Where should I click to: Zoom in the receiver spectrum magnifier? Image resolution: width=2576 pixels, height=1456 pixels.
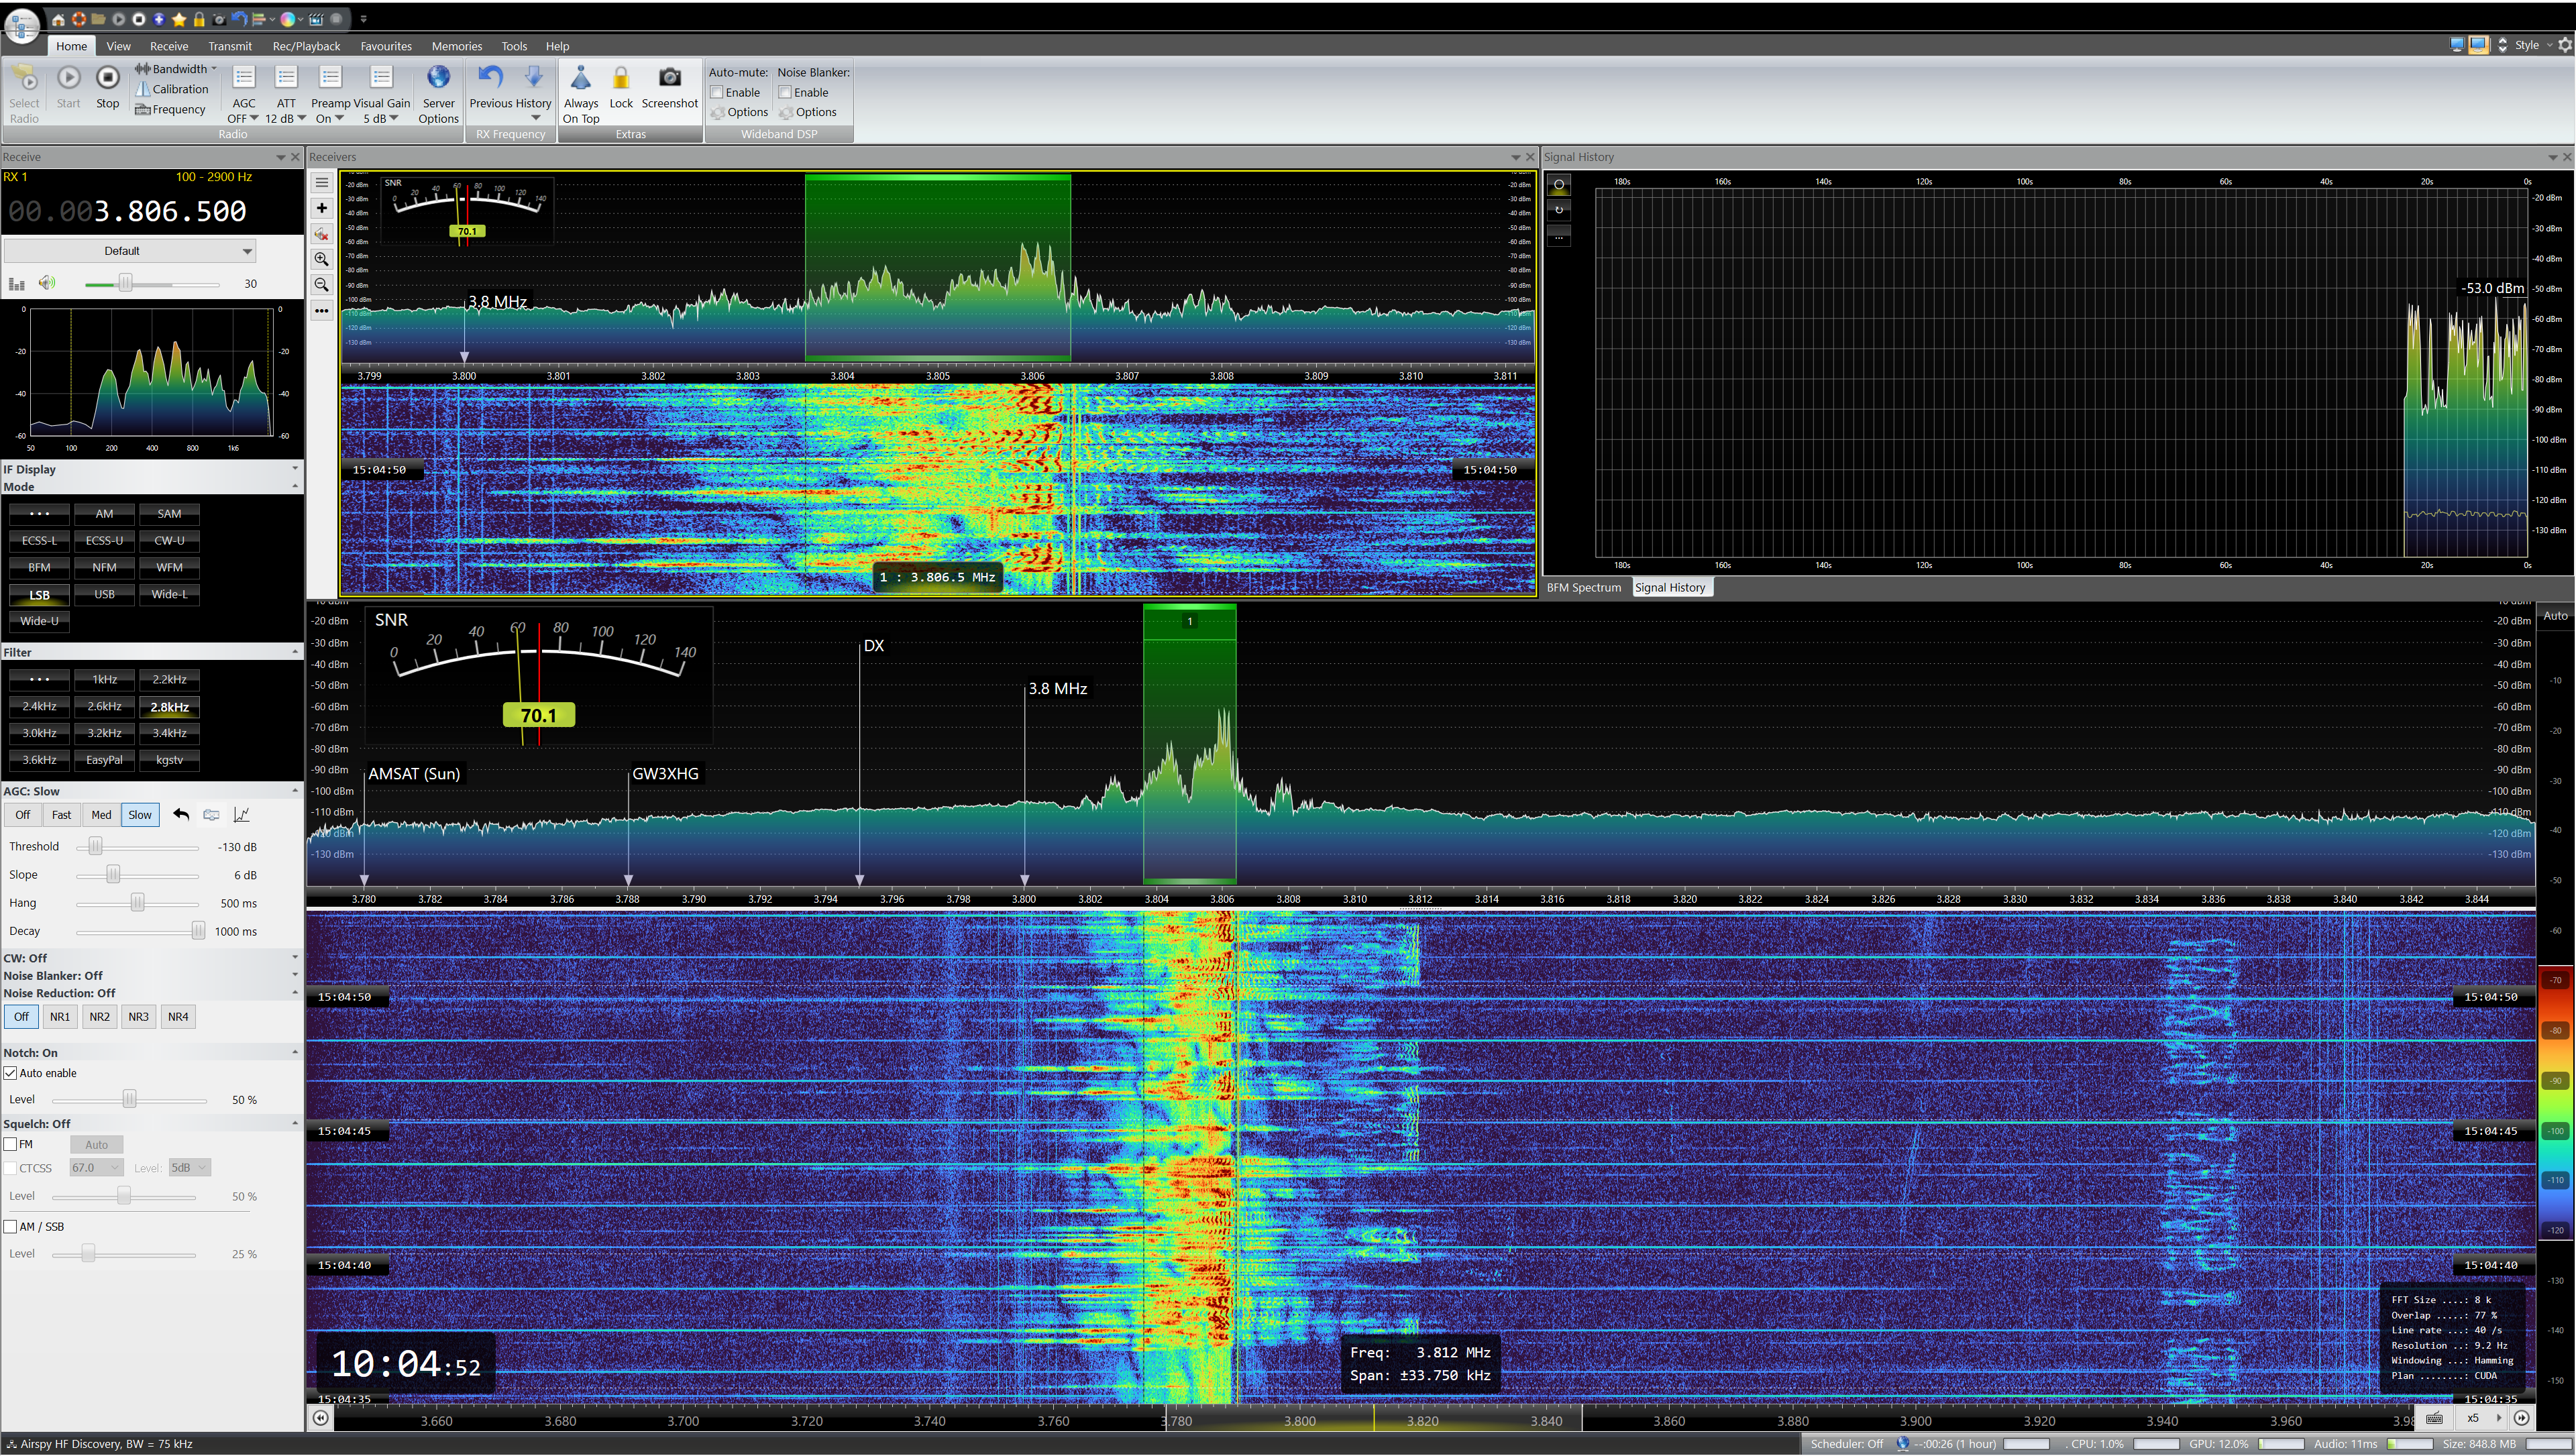321,259
